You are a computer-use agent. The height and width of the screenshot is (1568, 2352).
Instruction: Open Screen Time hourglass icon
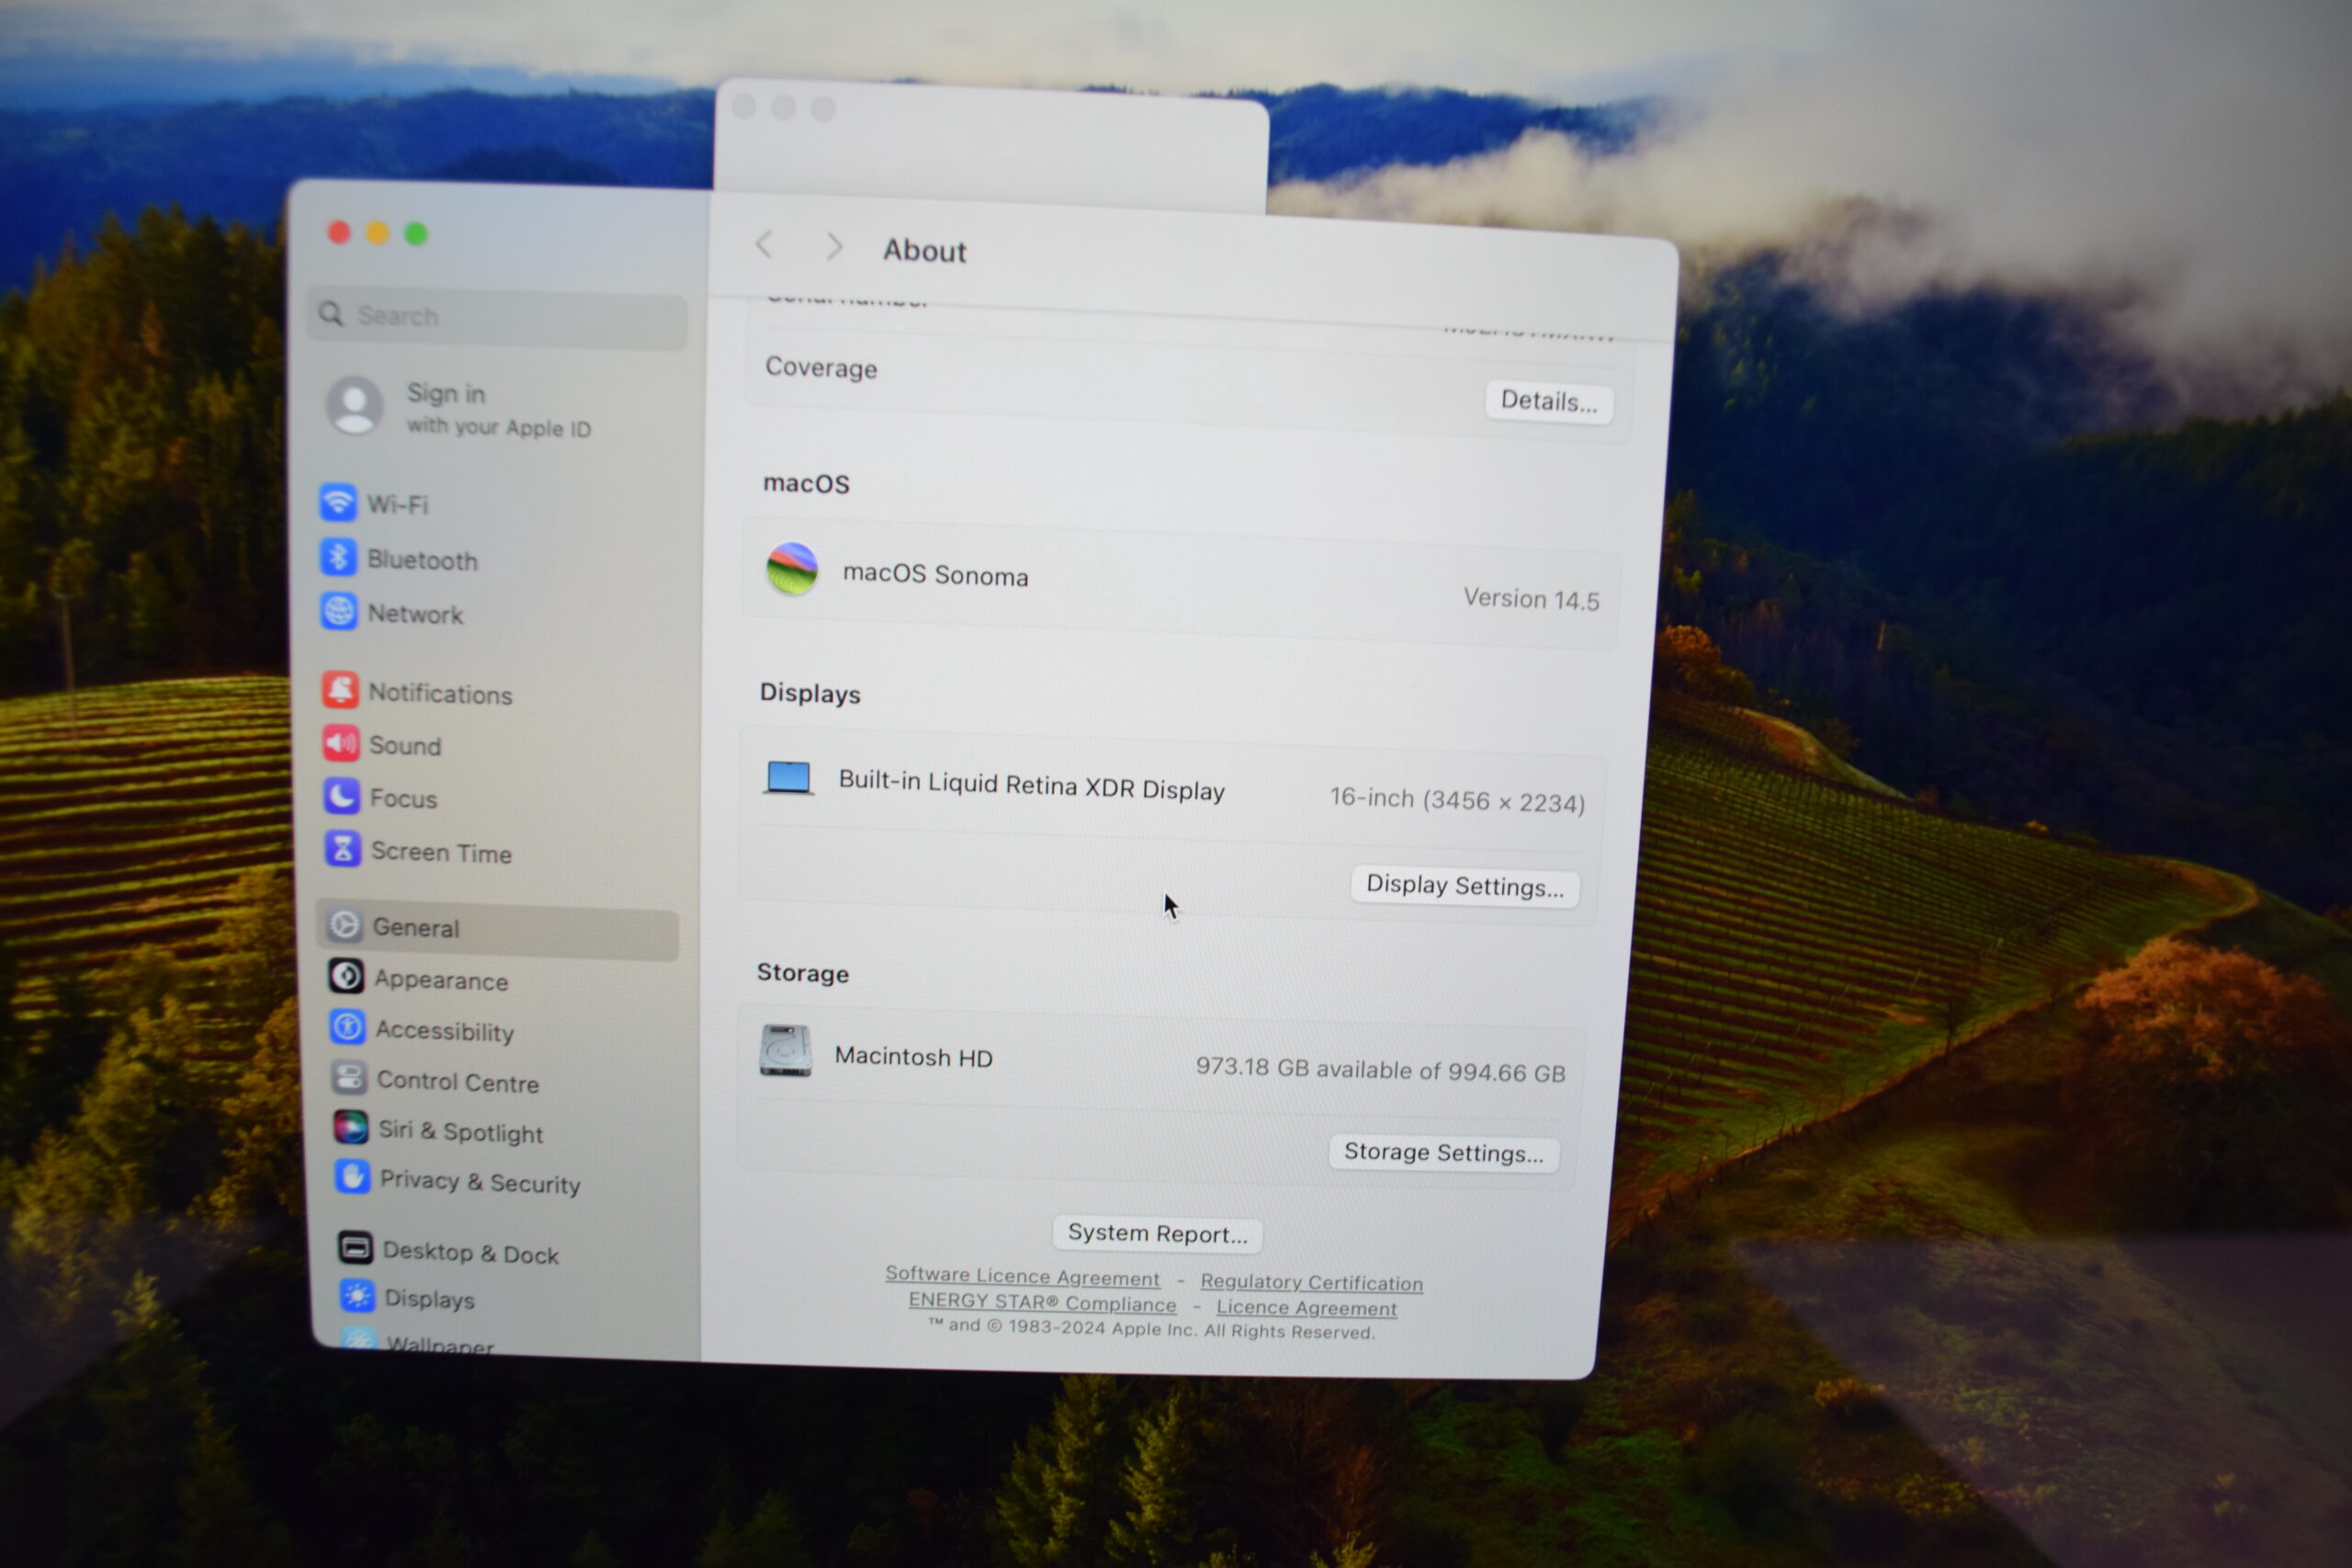pos(343,849)
